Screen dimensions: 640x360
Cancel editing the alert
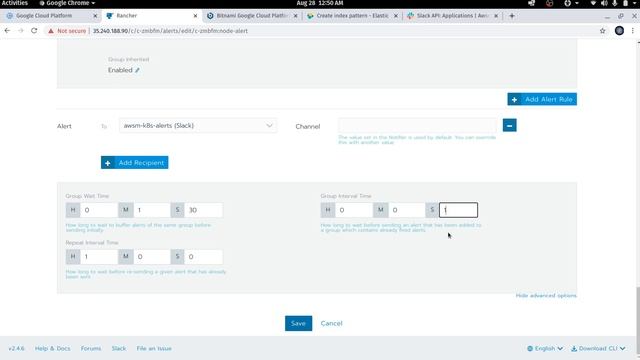(331, 323)
